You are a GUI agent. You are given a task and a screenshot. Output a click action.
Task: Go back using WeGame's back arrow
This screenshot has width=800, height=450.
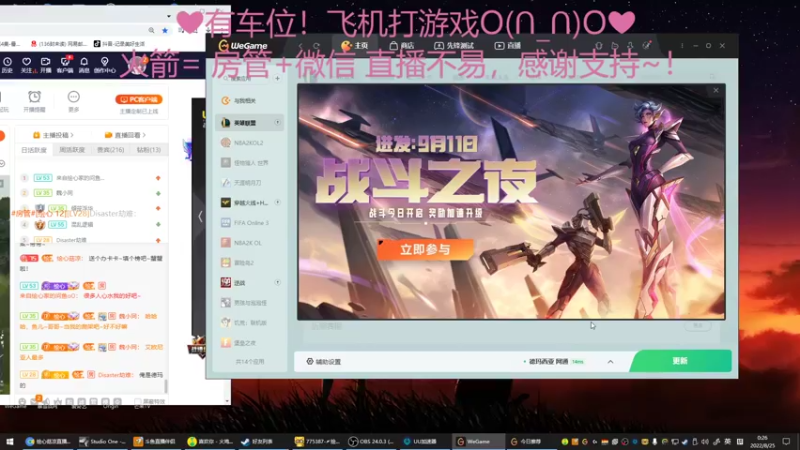[x=301, y=46]
